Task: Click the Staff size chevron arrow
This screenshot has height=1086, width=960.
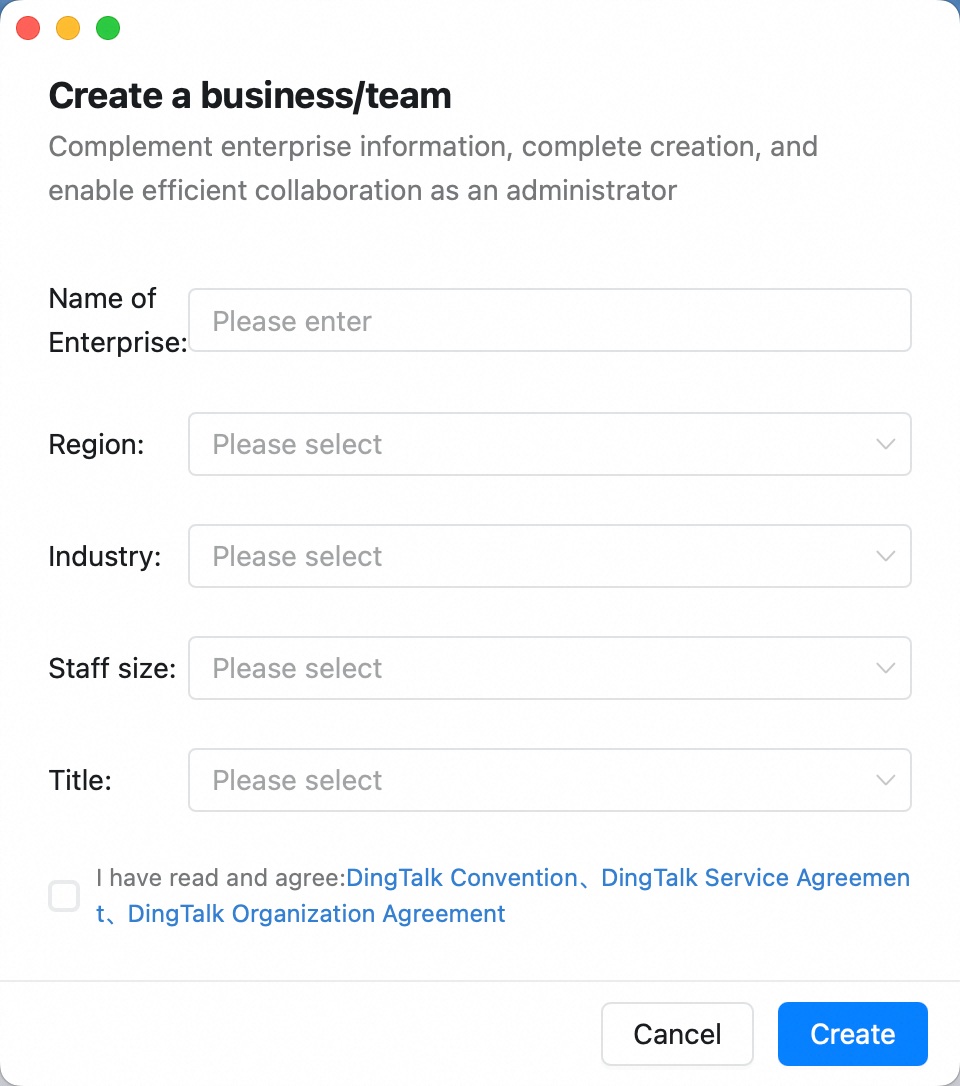Action: coord(886,668)
